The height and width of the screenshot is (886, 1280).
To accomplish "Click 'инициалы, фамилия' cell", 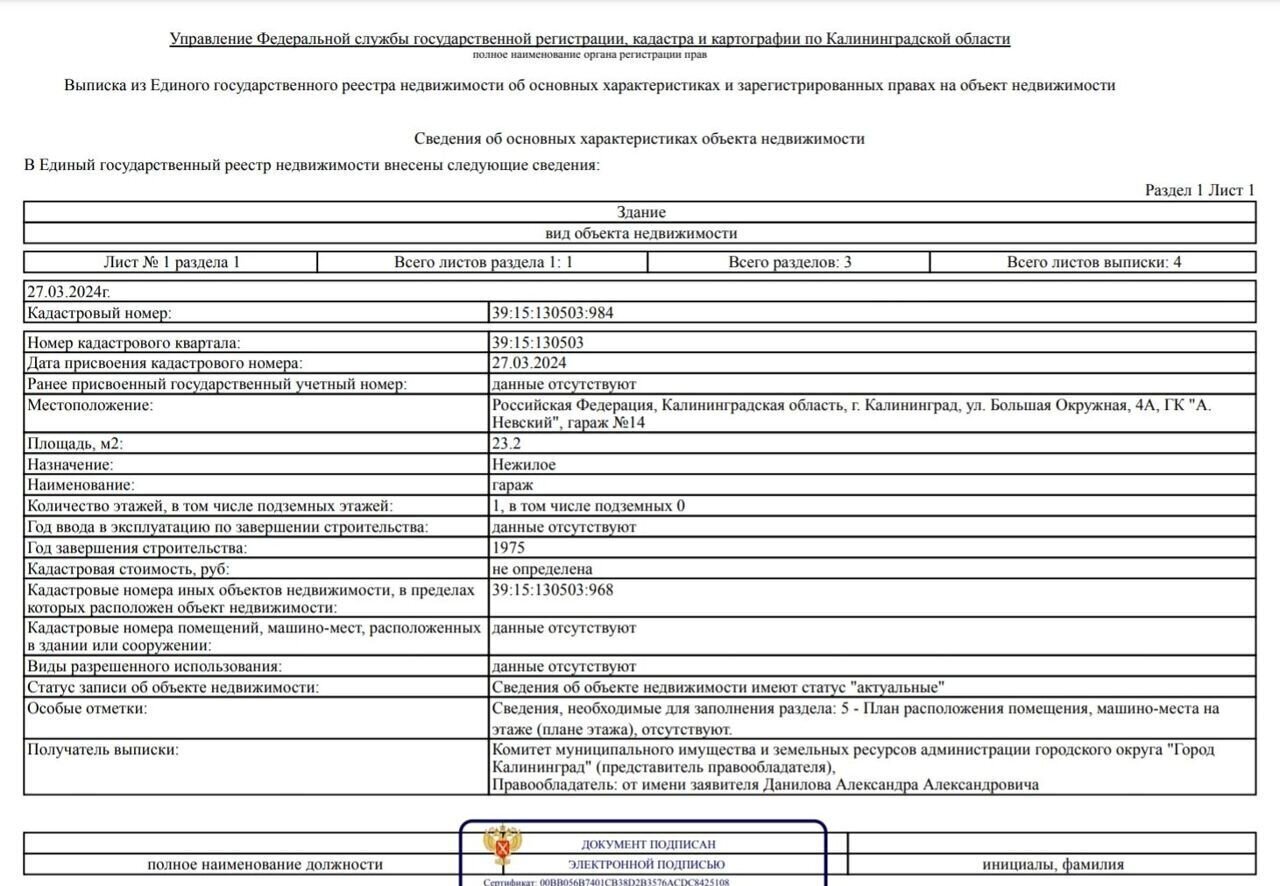I will point(1052,865).
